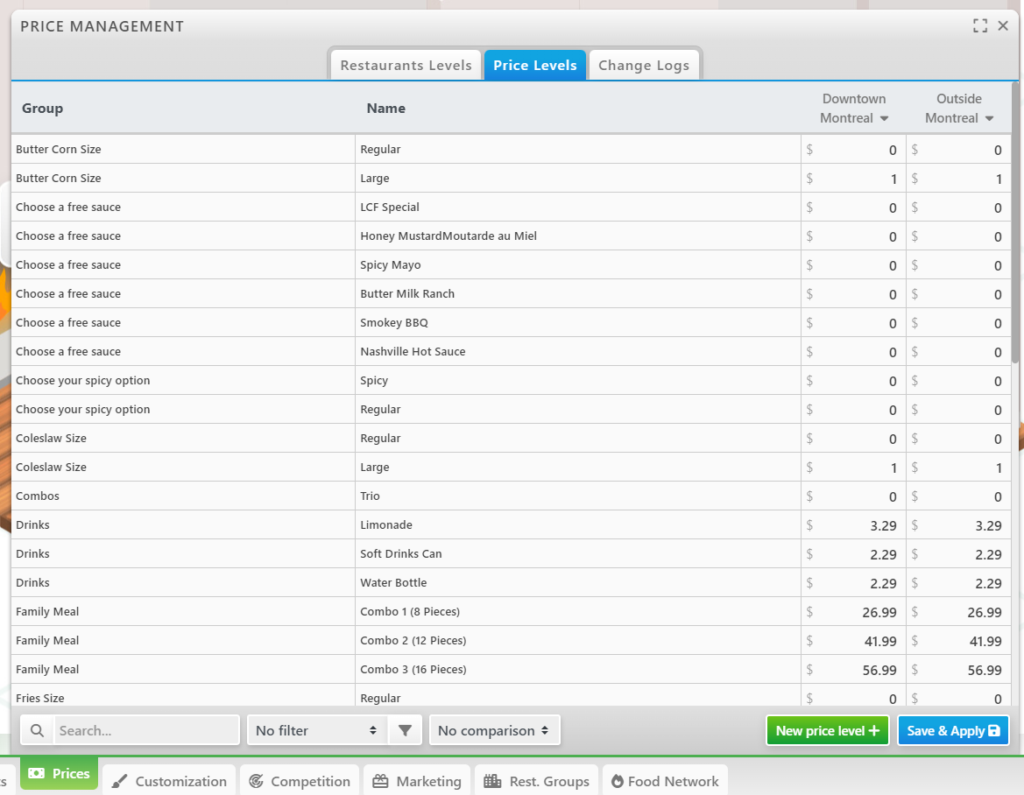Click the fullscreen expand icon
The height and width of the screenshot is (795, 1024).
coord(980,26)
